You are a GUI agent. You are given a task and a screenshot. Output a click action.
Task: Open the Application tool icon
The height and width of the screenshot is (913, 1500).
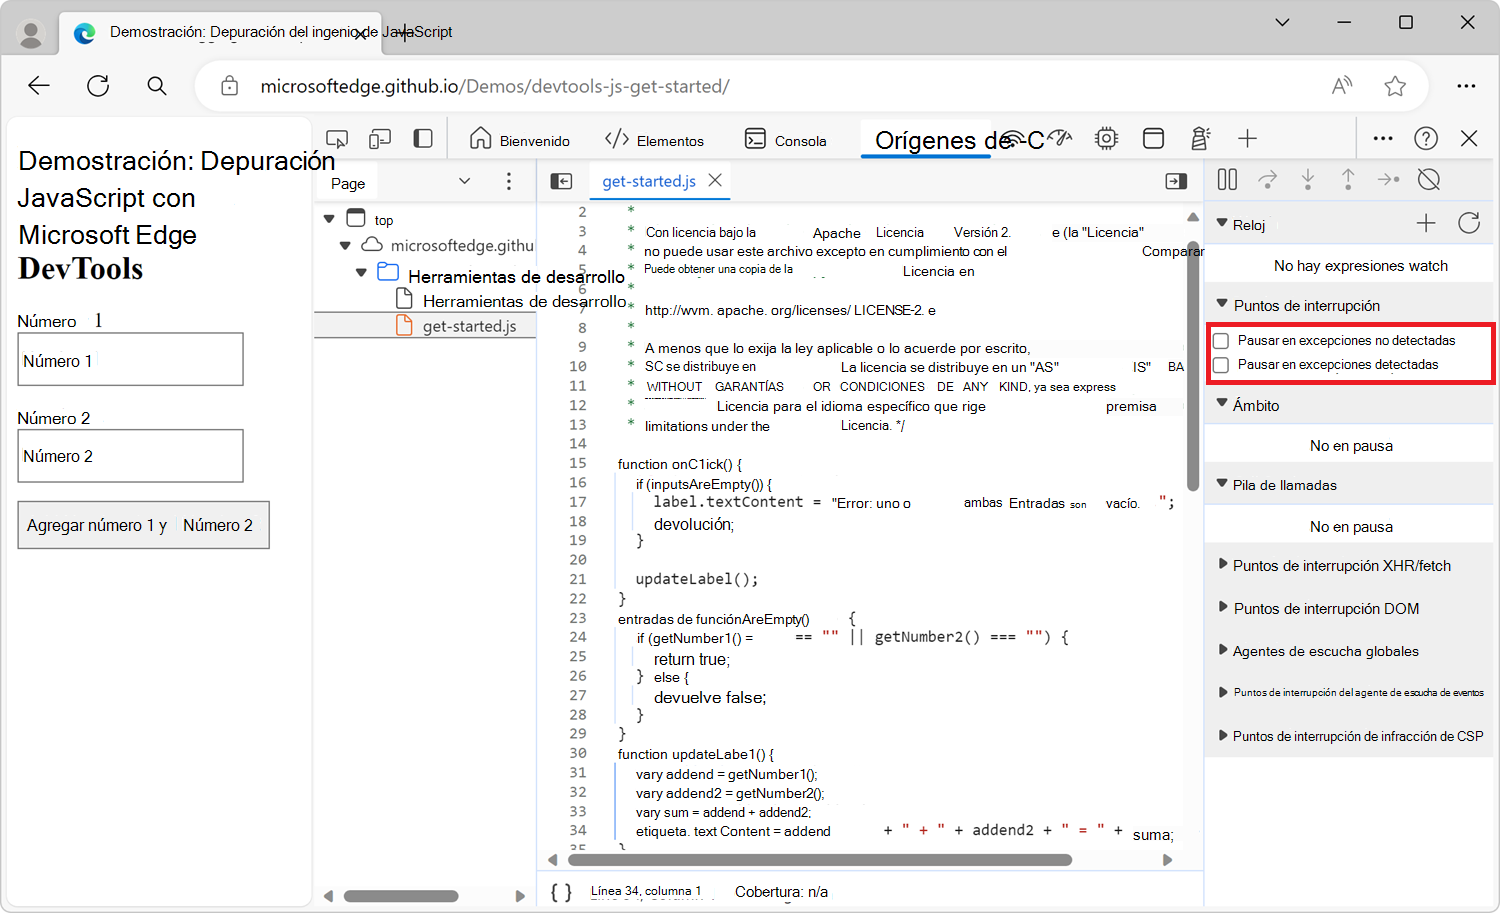pos(1153,139)
